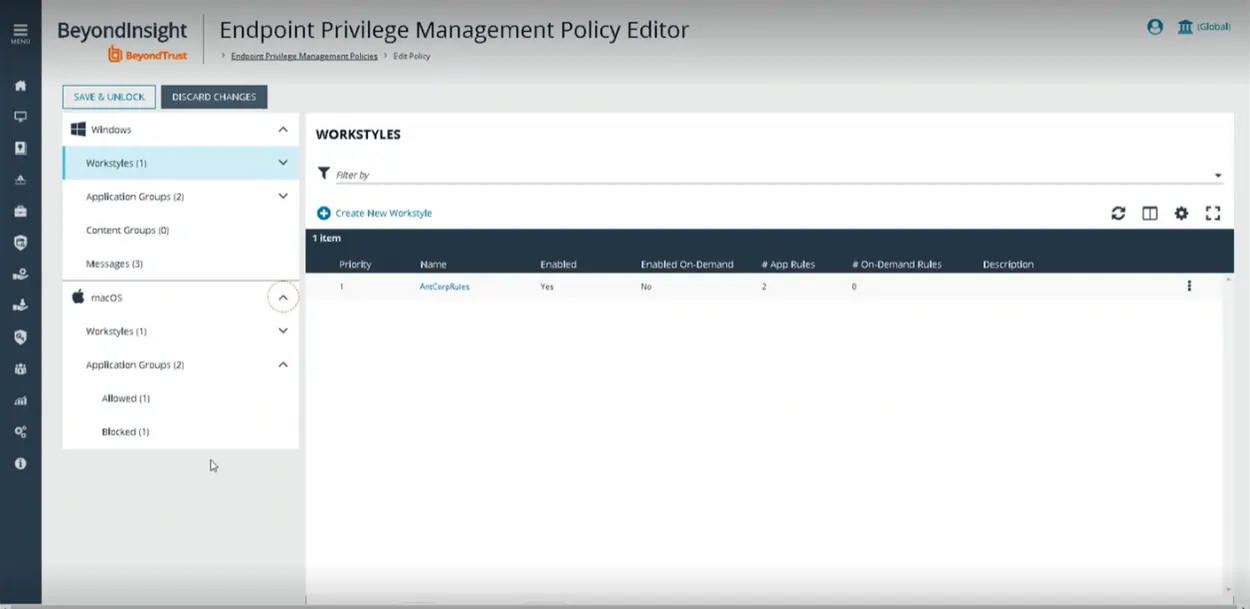This screenshot has height=609, width=1250.
Task: Click the 'No' Enabled On-Demand cell
Action: click(646, 286)
